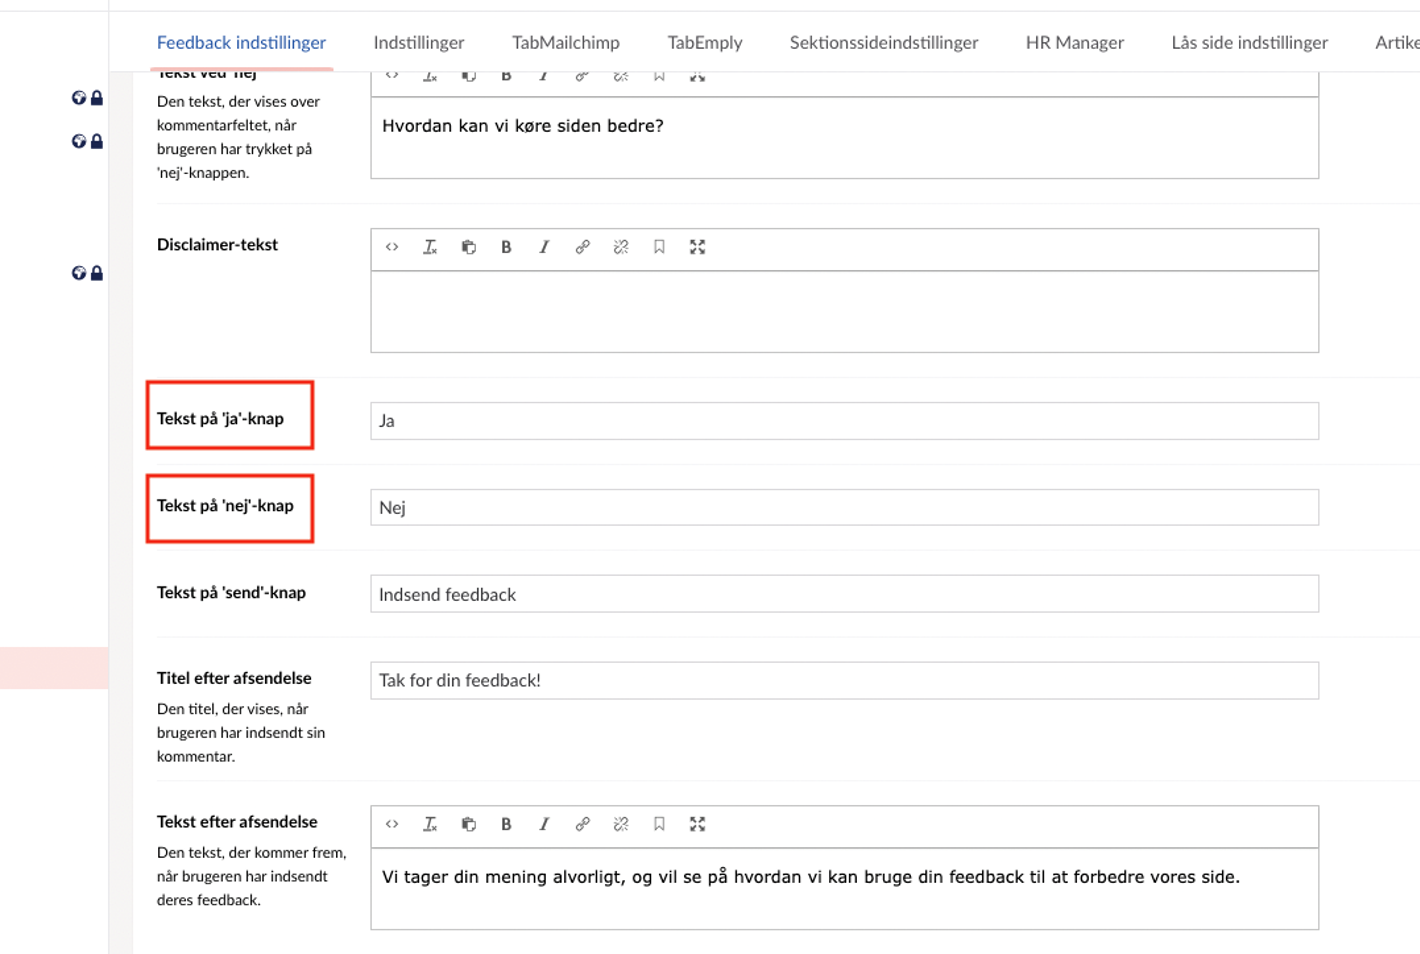This screenshot has height=954, width=1420.
Task: Open Lås side indstillinger tab
Action: point(1250,42)
